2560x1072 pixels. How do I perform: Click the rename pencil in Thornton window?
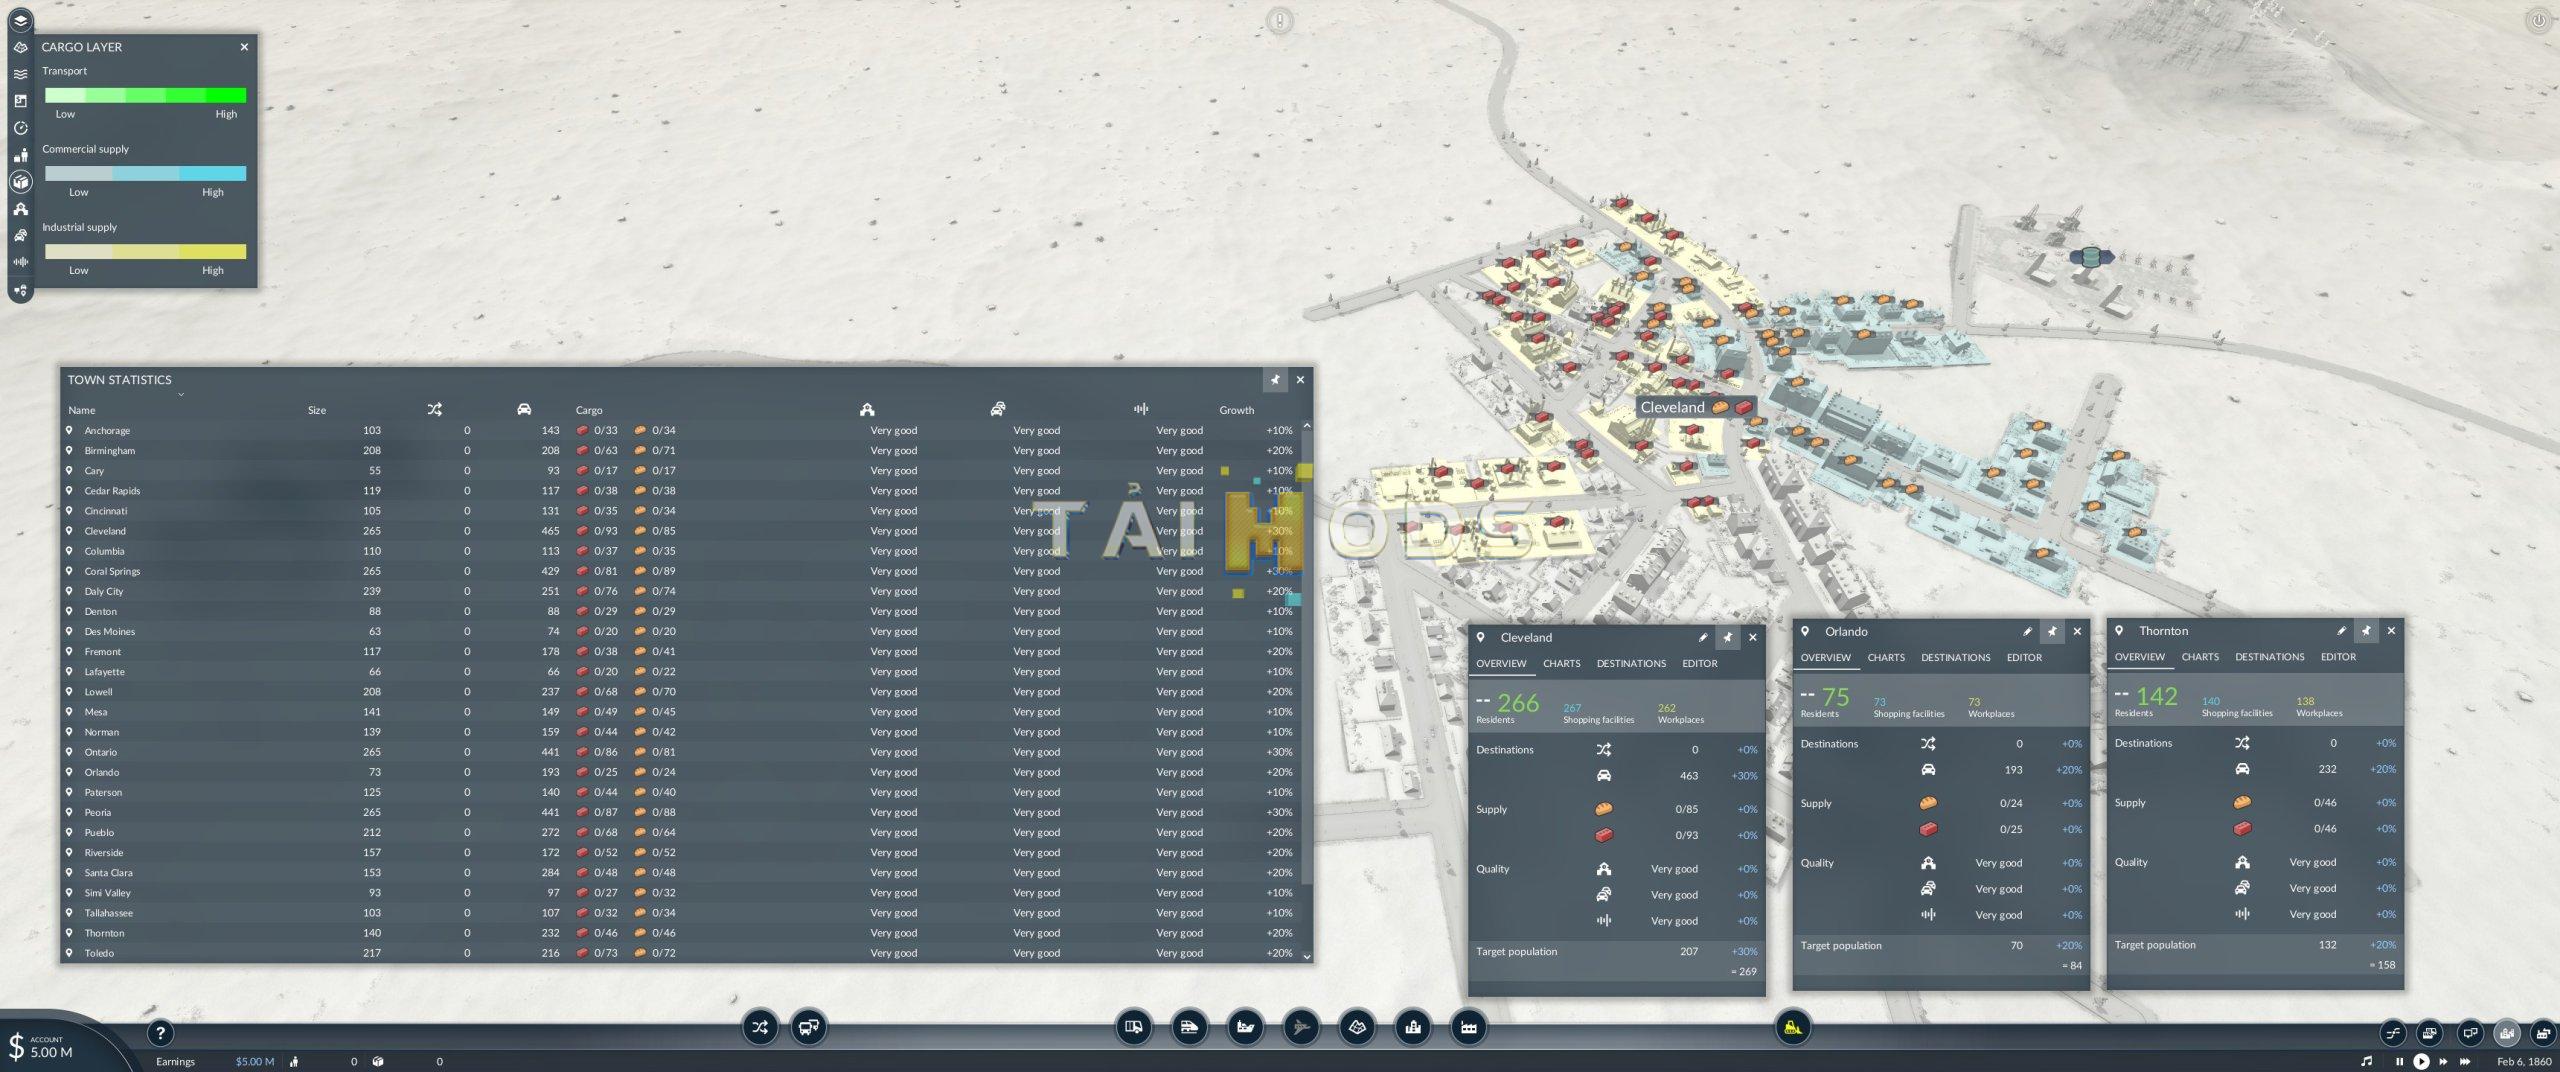(x=2341, y=631)
